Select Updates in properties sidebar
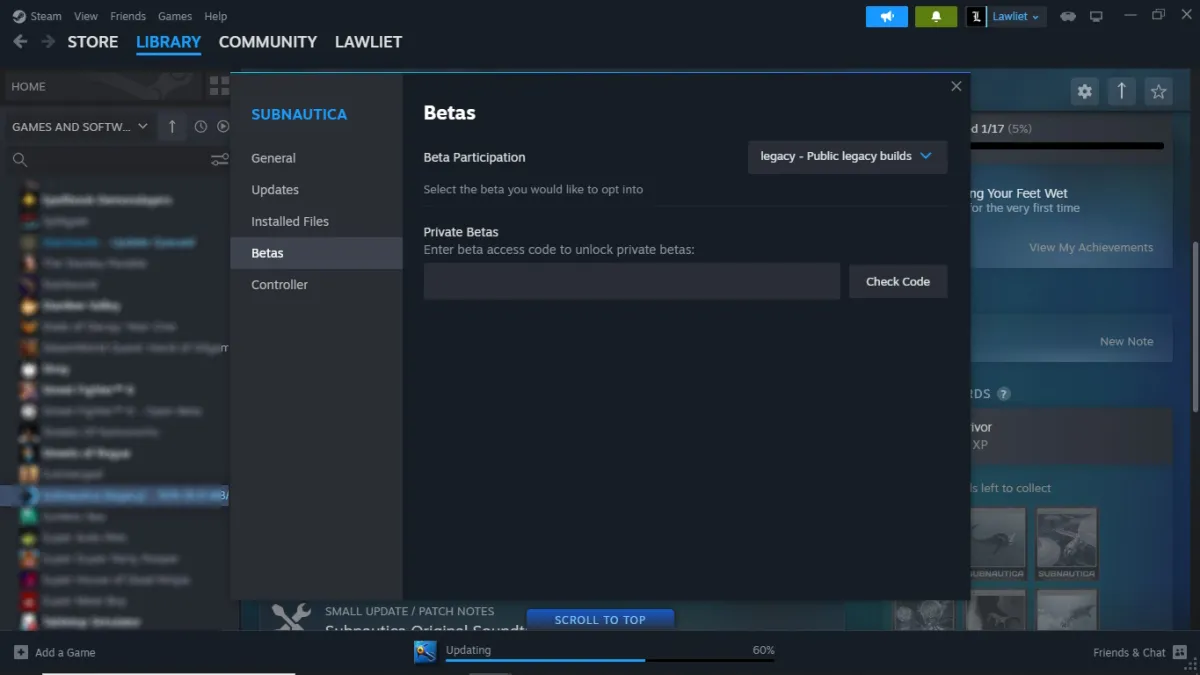Image resolution: width=1200 pixels, height=675 pixels. click(316, 190)
